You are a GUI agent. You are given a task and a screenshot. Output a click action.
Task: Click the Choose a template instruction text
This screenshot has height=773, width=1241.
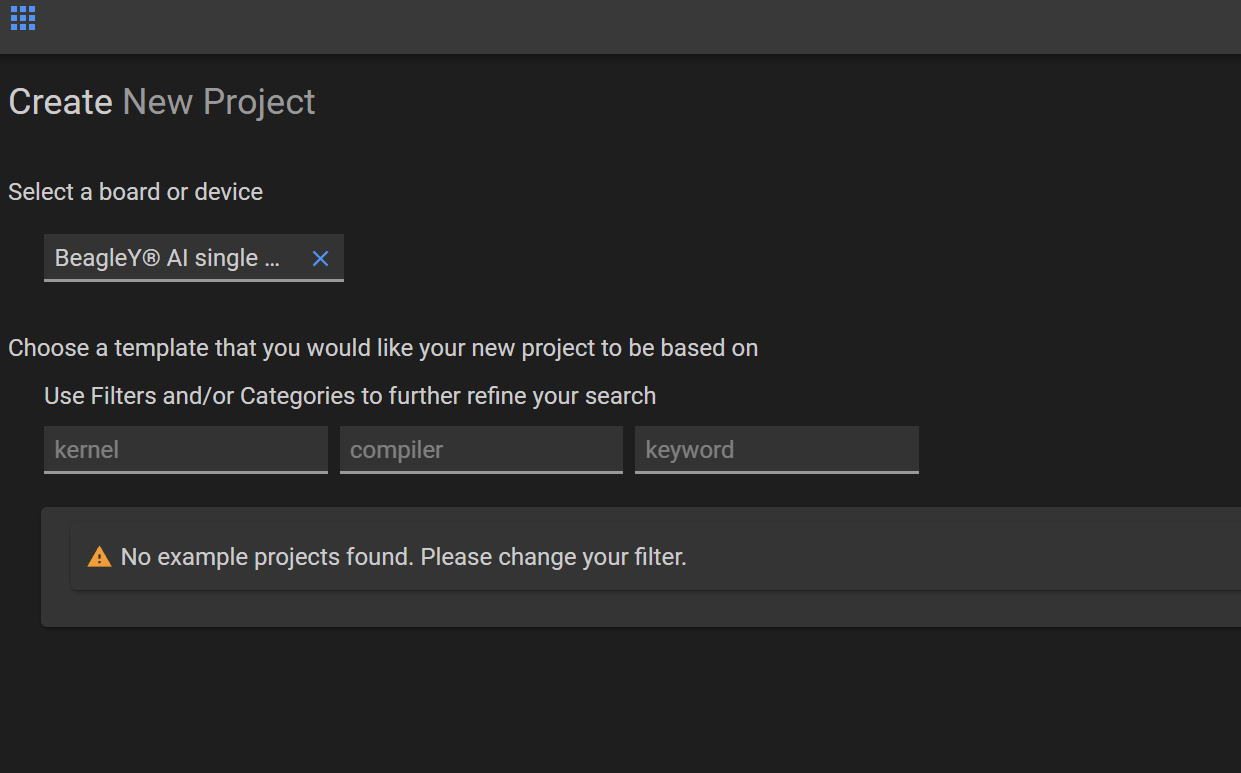383,348
